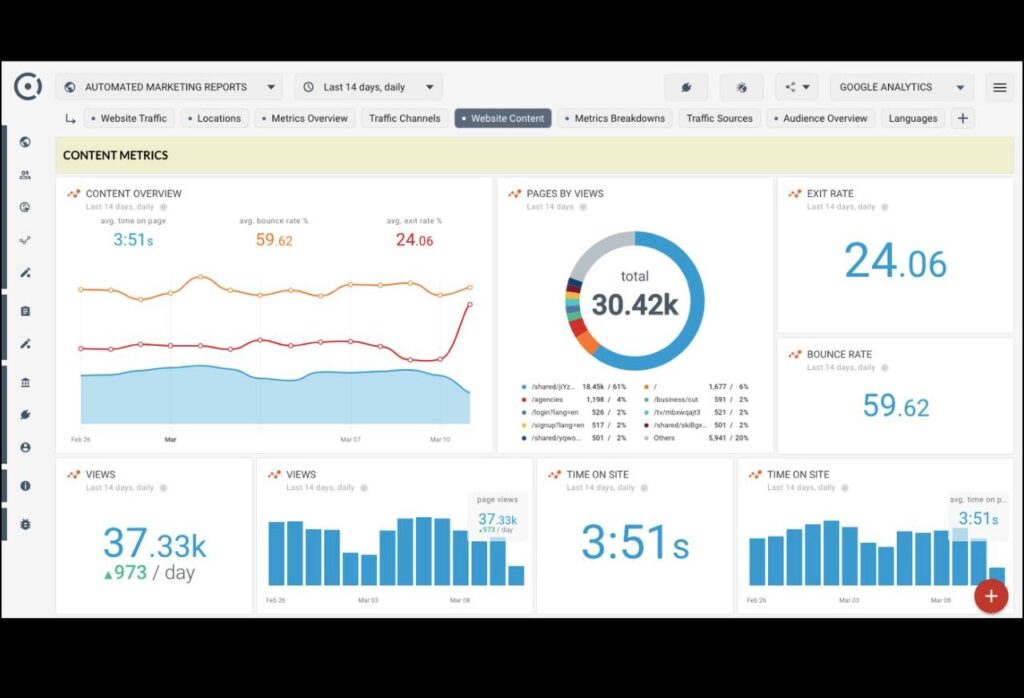Screen dimensions: 1024x698
Task: Open the hamburger menu at top right
Action: (999, 87)
